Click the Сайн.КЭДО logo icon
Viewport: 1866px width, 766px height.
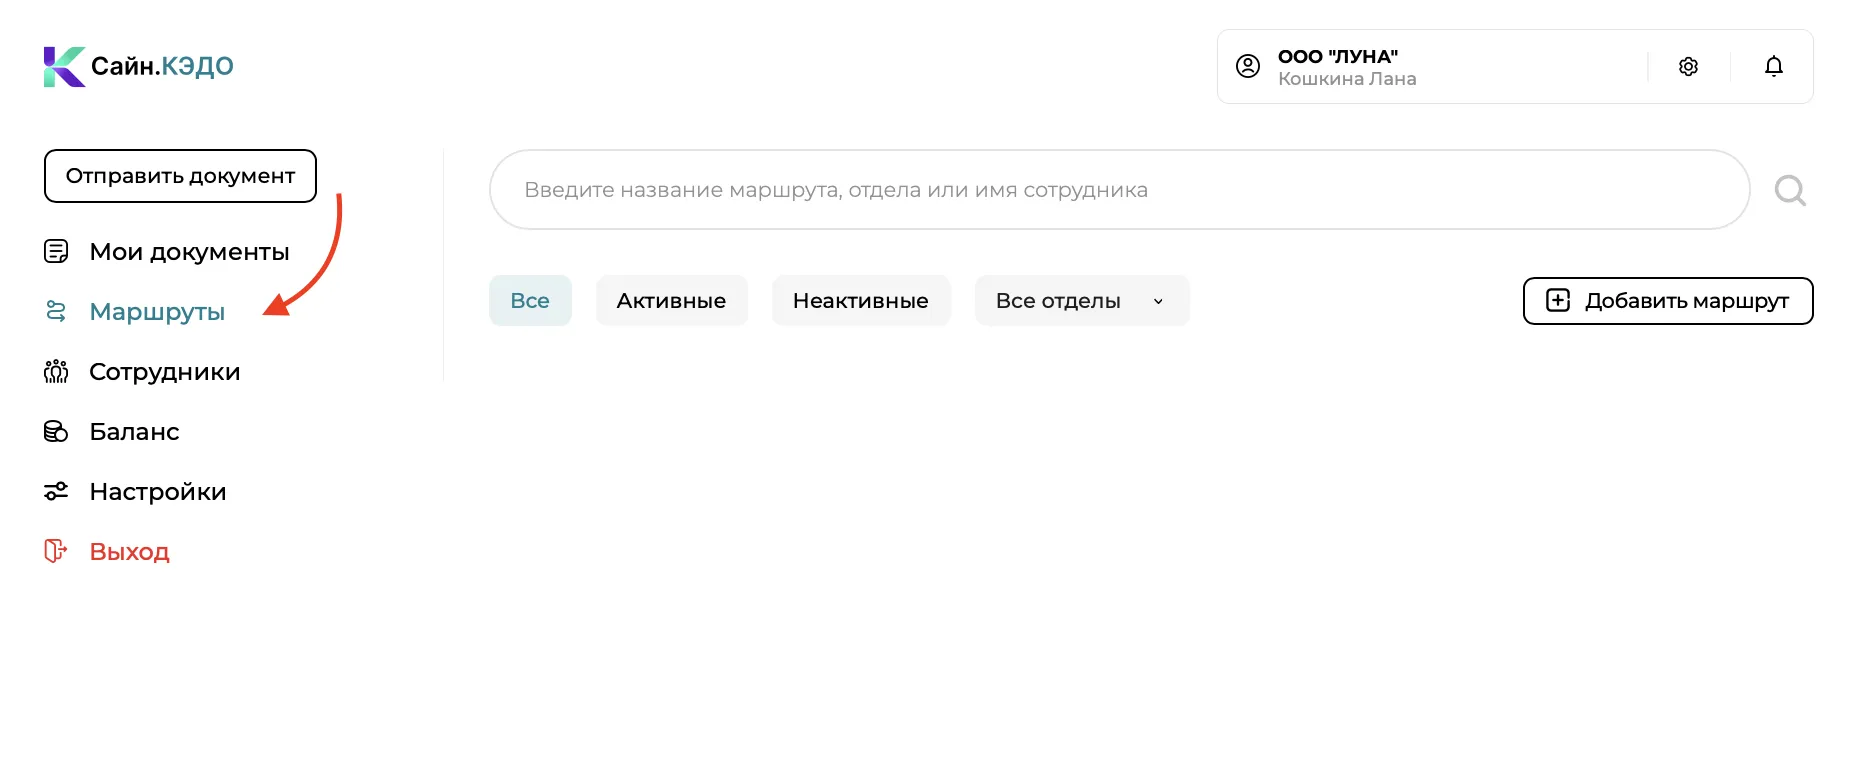click(64, 66)
